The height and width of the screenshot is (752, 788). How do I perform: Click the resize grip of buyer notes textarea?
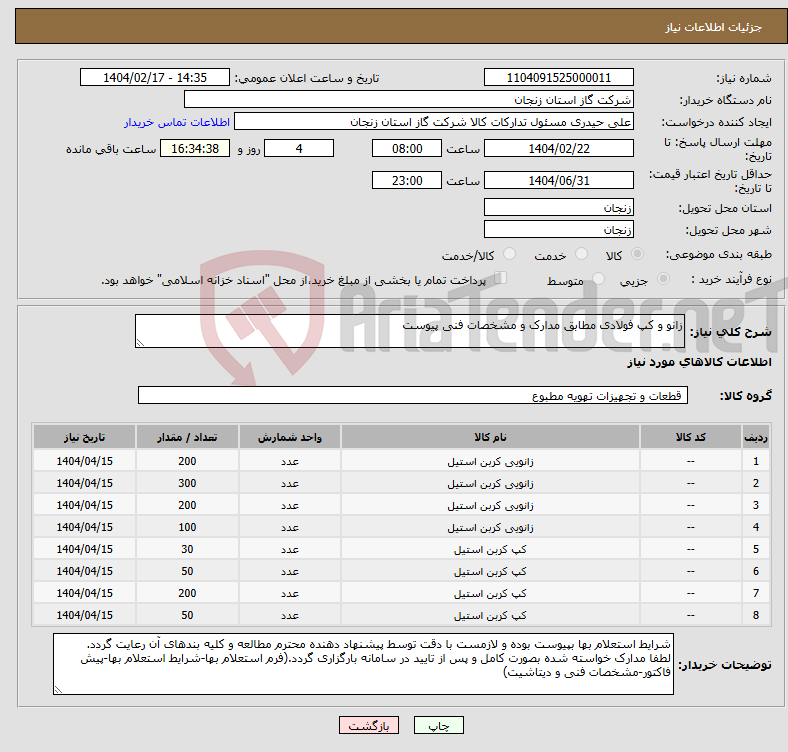click(x=58, y=690)
